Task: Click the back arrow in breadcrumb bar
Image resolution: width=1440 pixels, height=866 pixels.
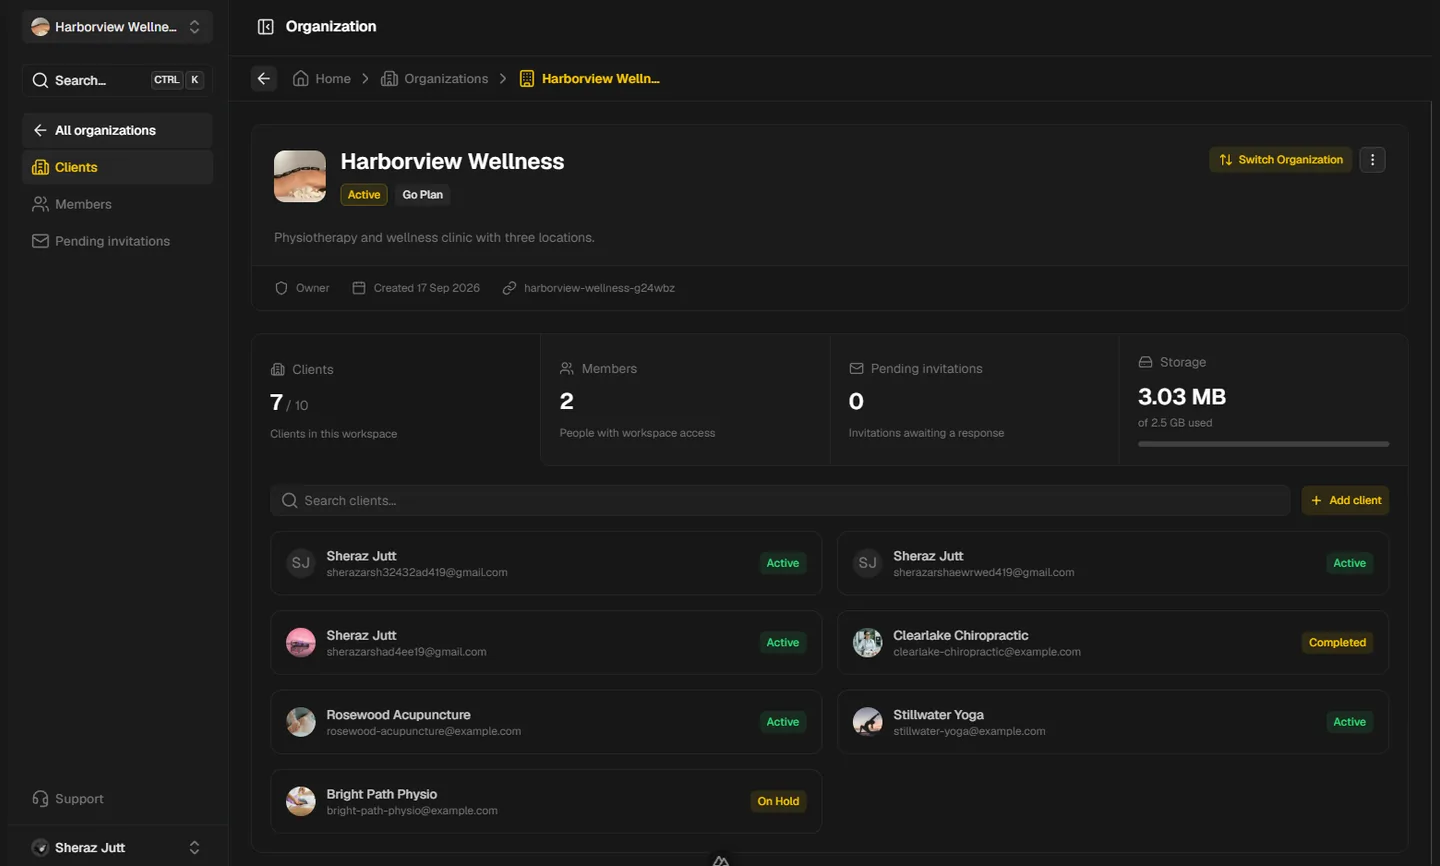Action: coord(264,79)
